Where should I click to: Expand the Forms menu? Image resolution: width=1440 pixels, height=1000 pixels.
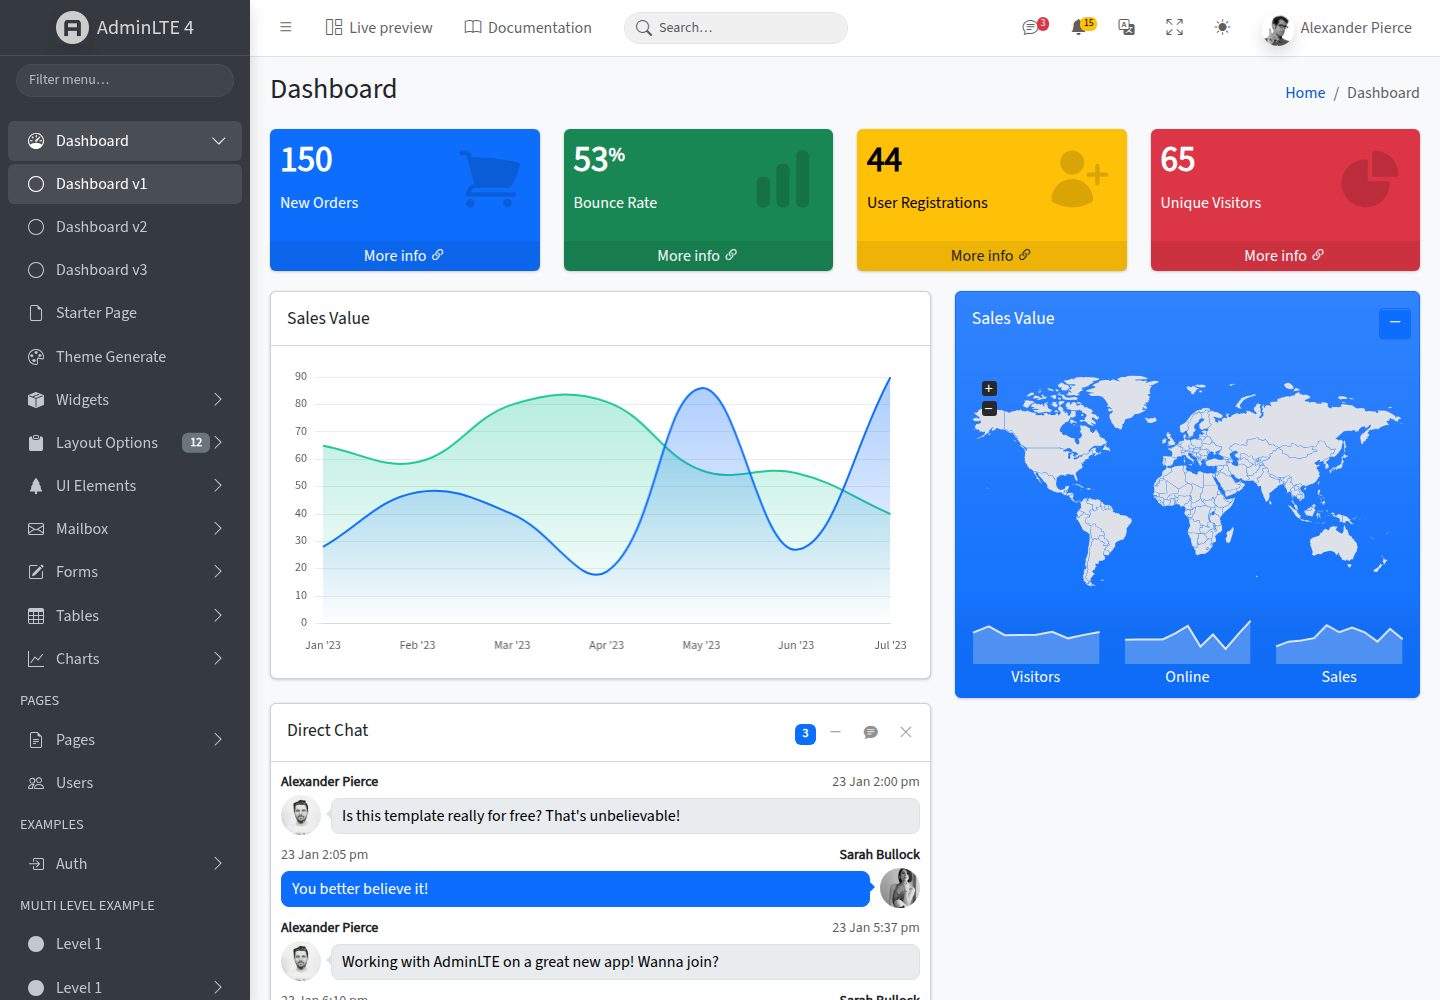pos(125,572)
